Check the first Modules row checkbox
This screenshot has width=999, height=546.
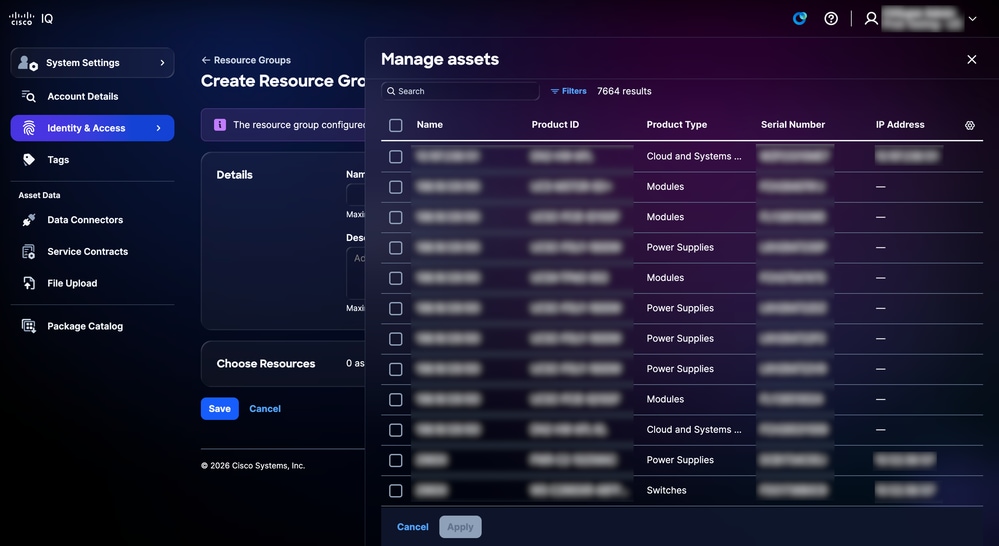pos(396,187)
